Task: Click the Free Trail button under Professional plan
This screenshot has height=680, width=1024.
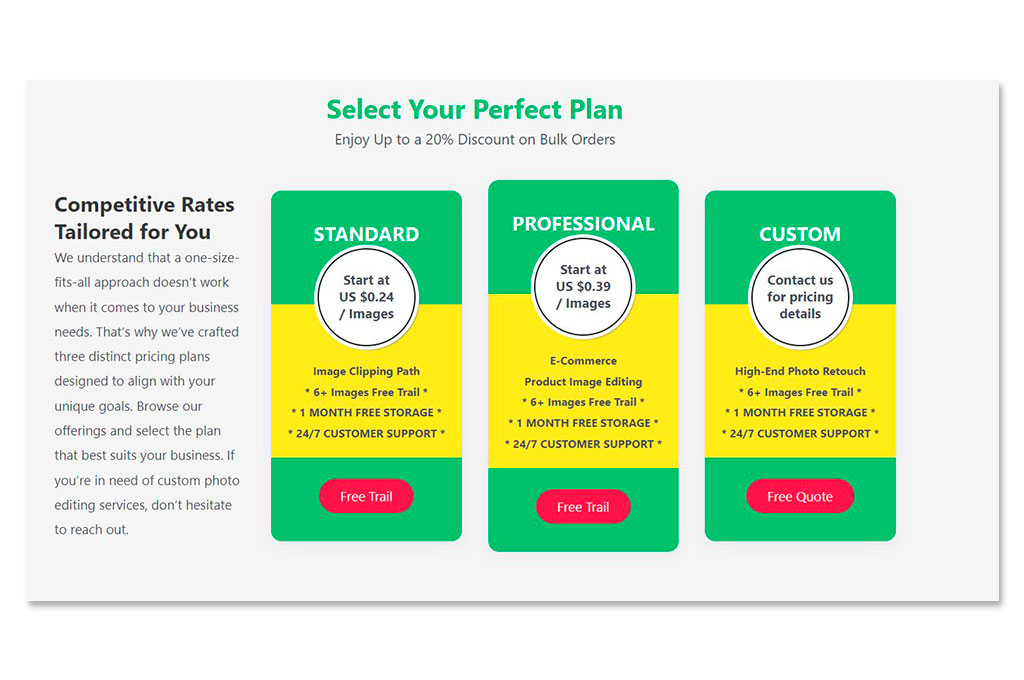Action: coord(583,506)
